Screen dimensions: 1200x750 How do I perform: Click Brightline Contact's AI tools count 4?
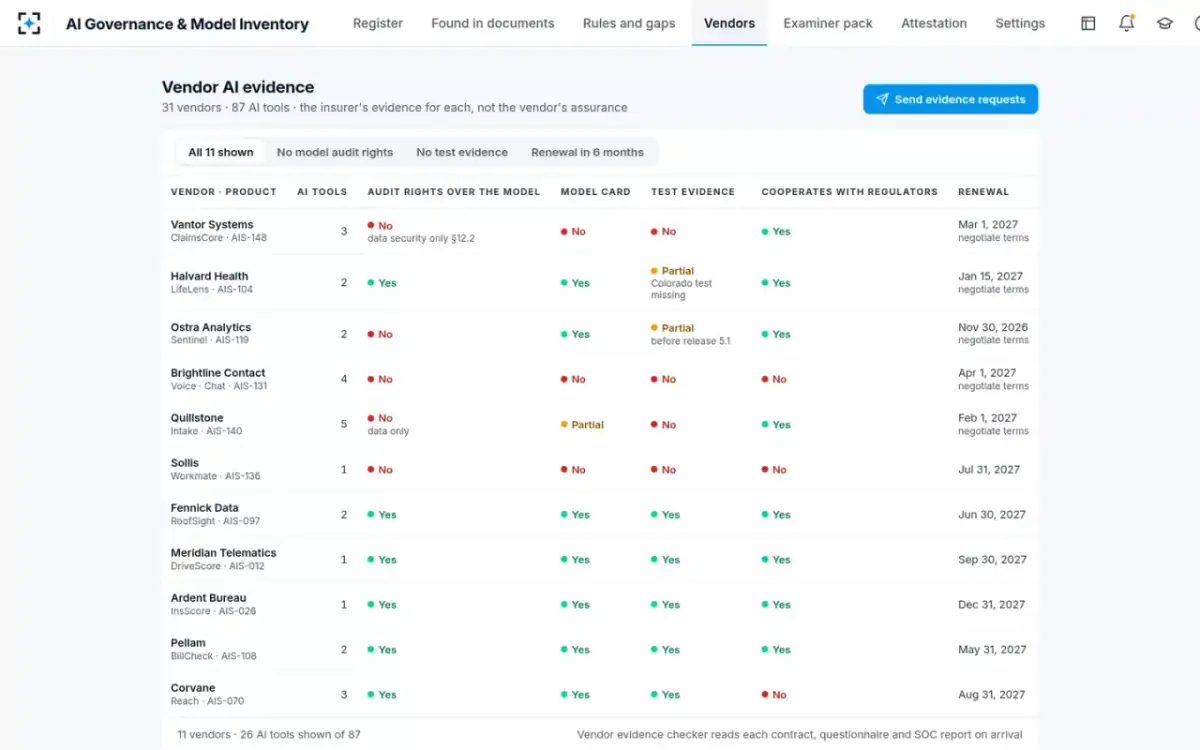[344, 379]
